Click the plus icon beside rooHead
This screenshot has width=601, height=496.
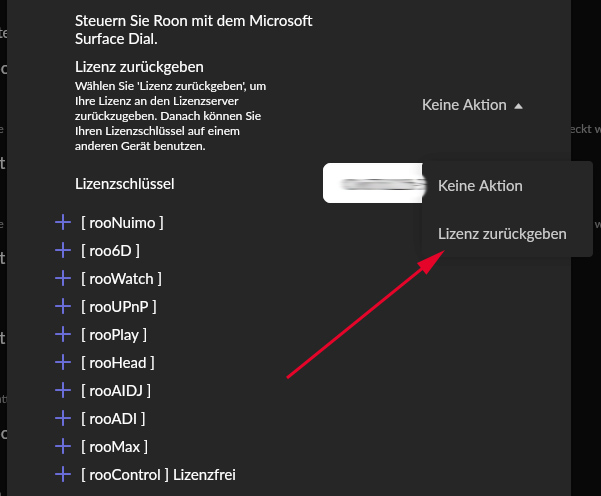(x=63, y=362)
